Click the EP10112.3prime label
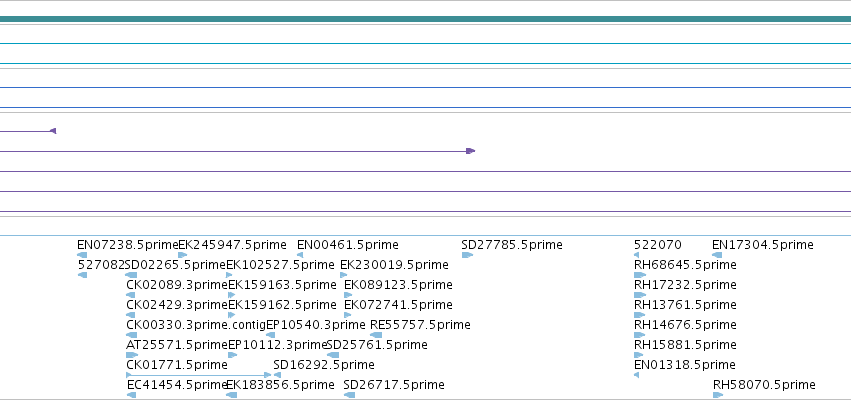This screenshot has height=400, width=851. coord(278,345)
